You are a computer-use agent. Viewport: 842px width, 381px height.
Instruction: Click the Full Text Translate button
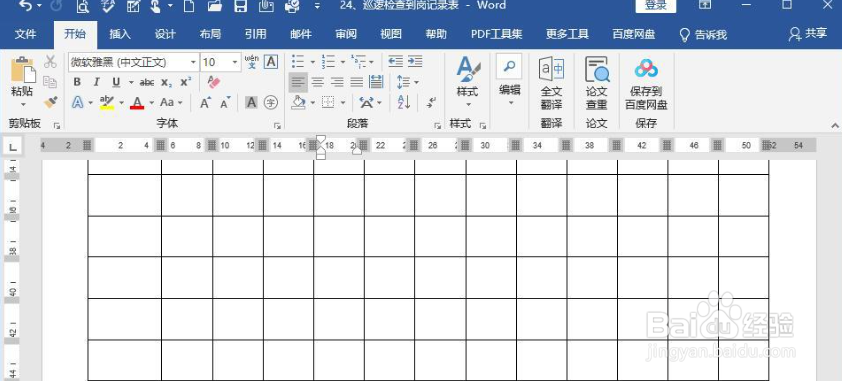(551, 83)
